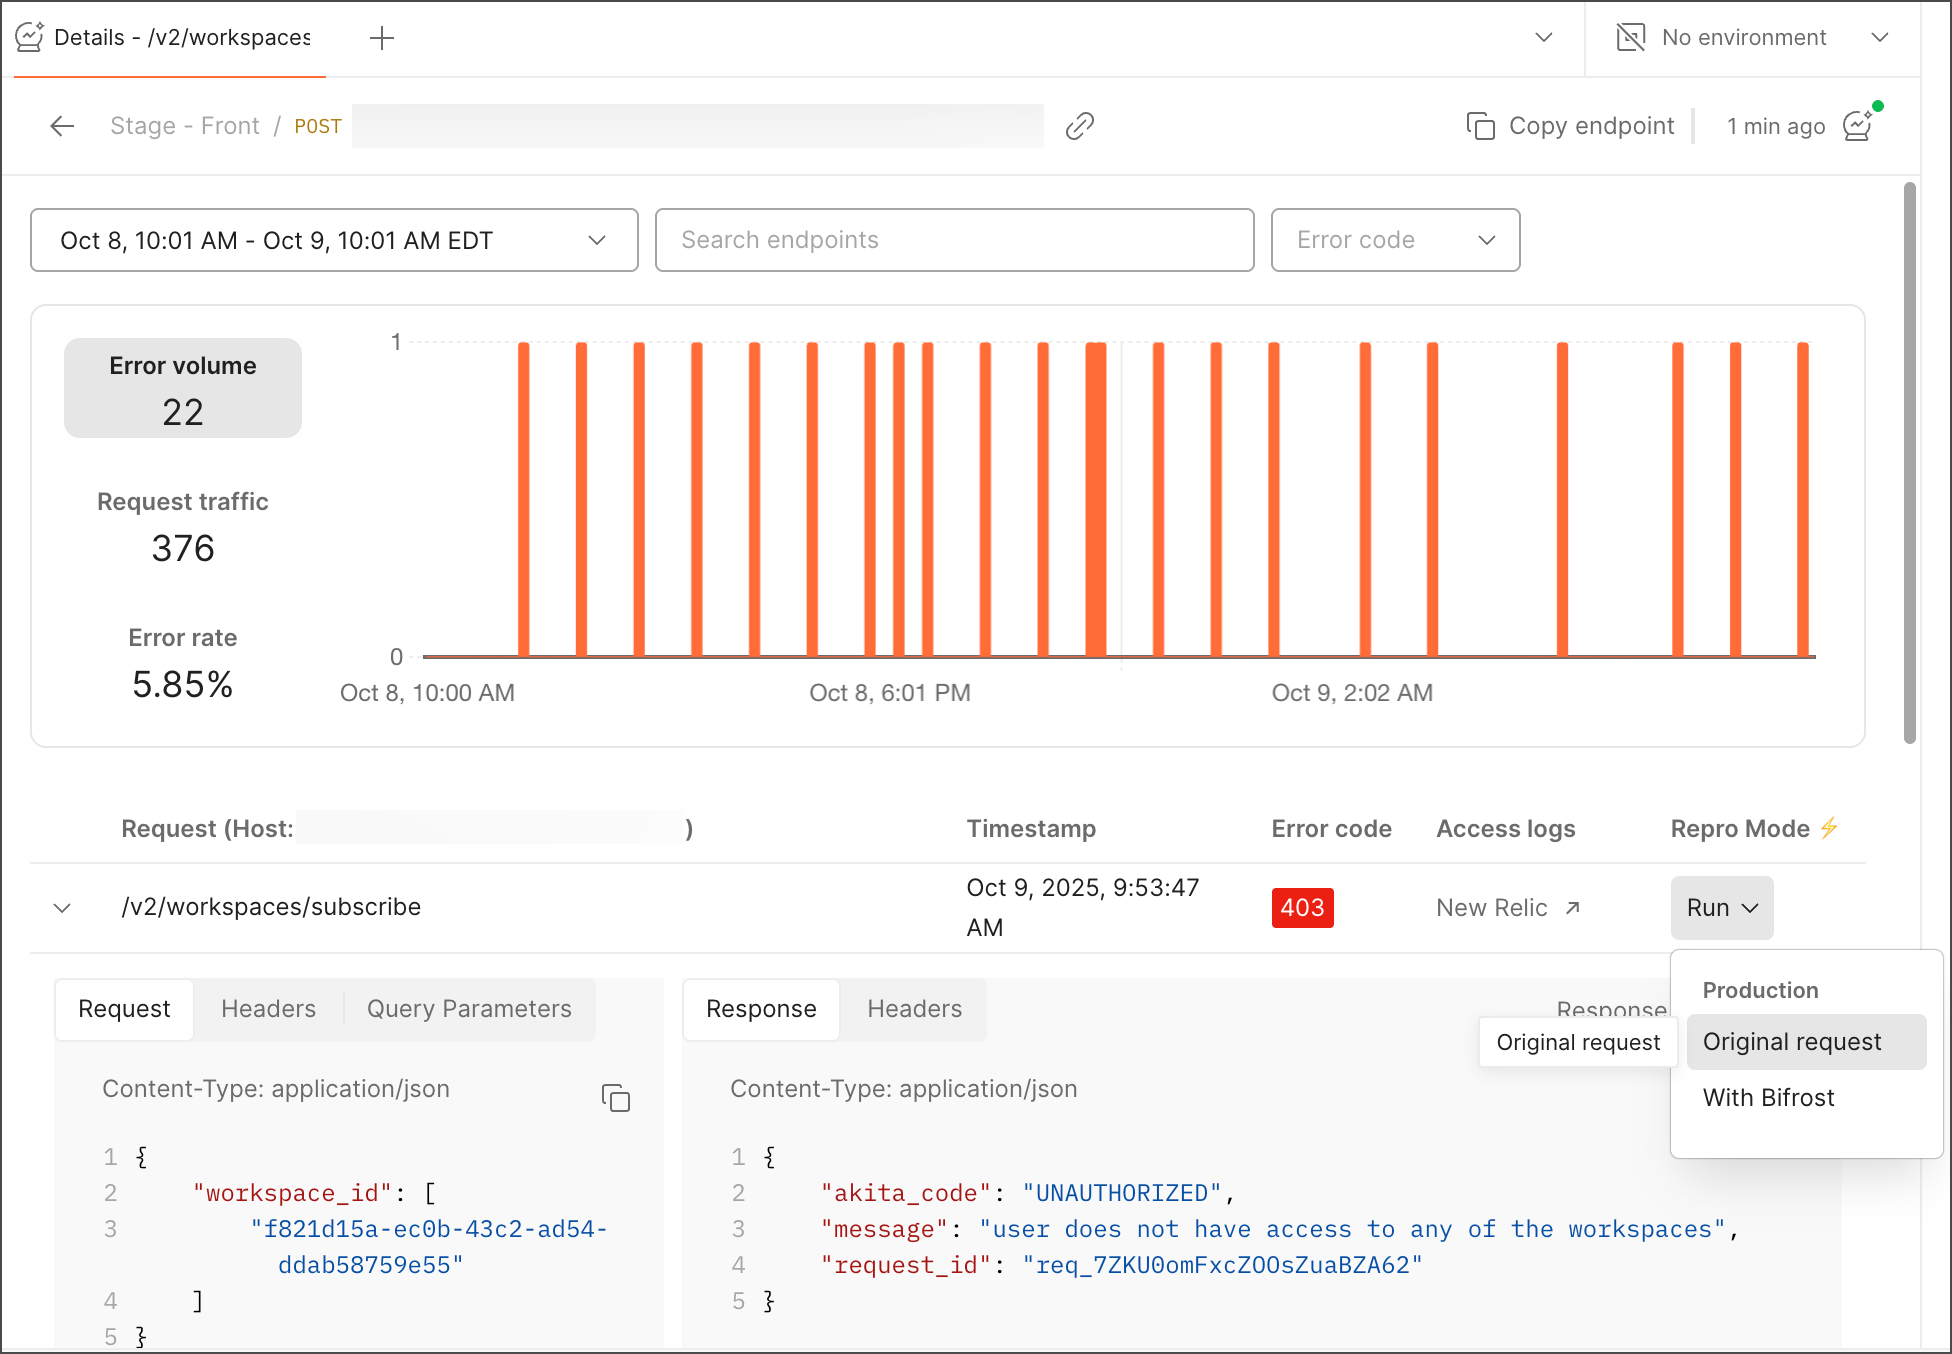Expand the tab list chevron in top bar
Viewport: 1952px width, 1354px height.
click(1544, 38)
